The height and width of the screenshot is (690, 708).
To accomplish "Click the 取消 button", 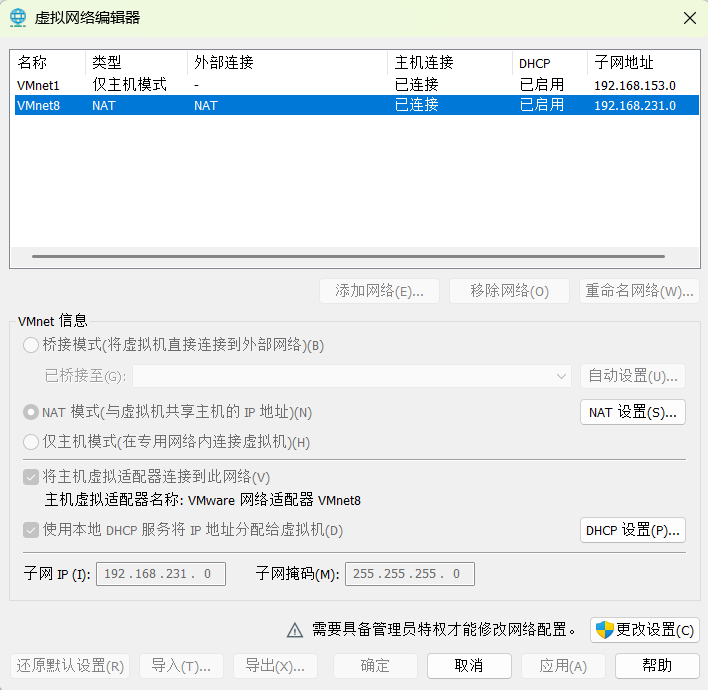I will click(469, 666).
